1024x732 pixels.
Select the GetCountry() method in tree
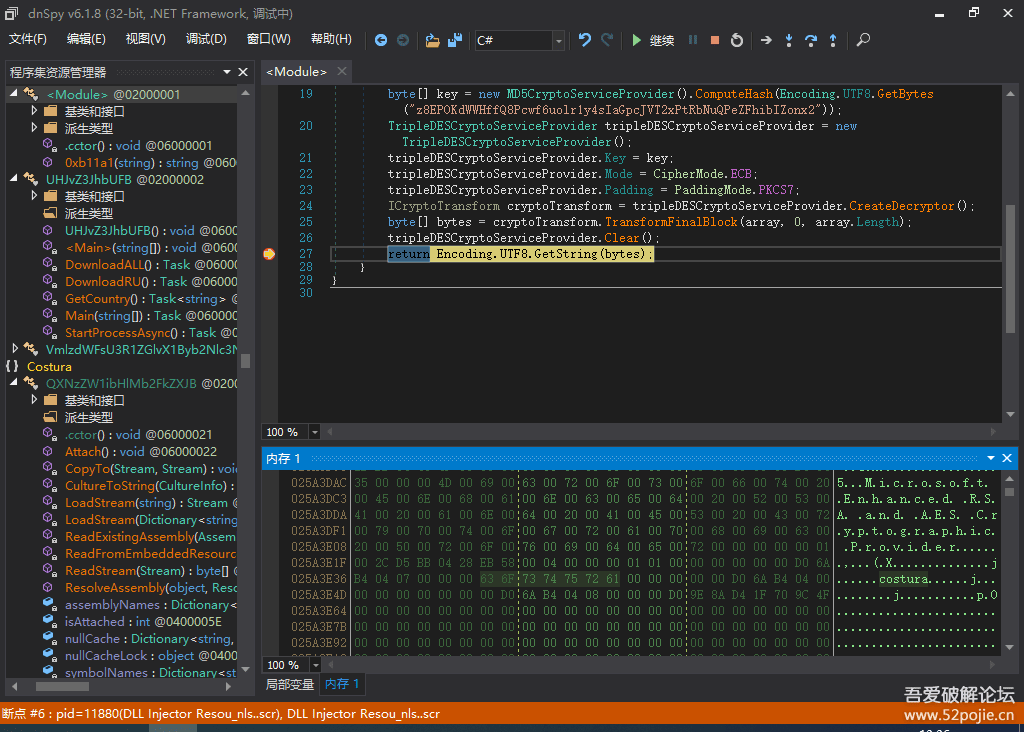click(97, 299)
